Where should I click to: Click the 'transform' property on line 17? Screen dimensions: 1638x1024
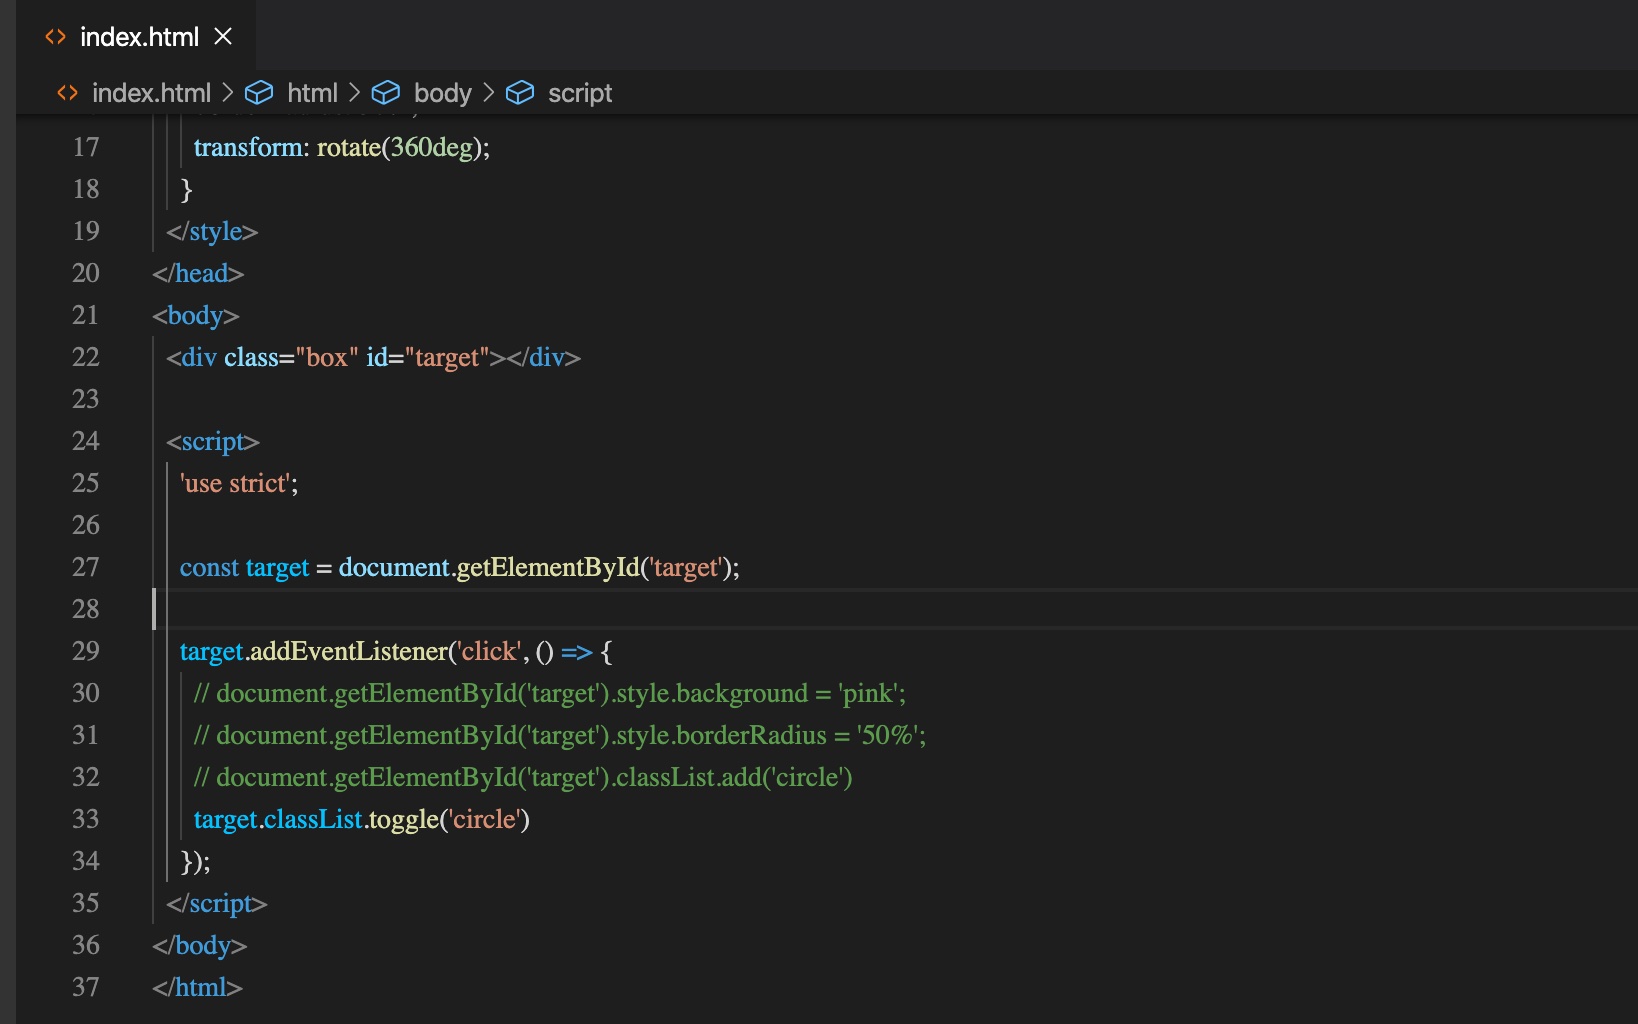(248, 147)
